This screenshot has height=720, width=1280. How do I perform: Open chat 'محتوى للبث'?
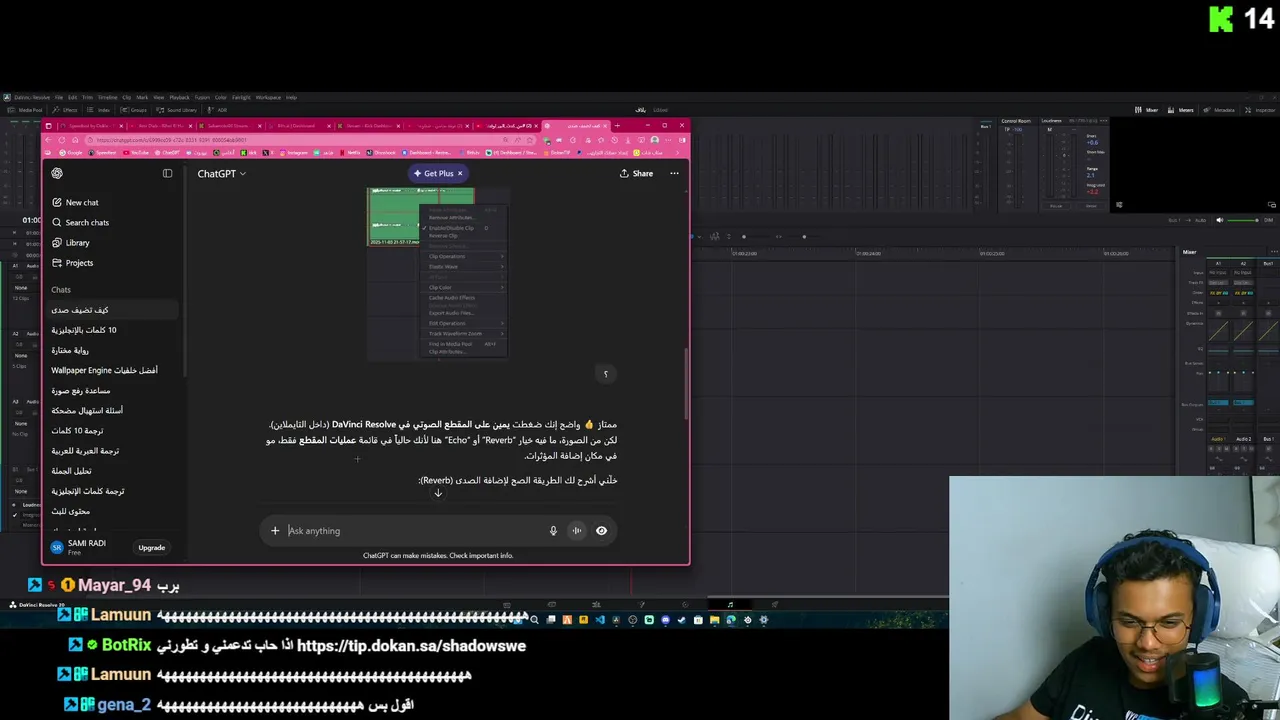(x=70, y=511)
